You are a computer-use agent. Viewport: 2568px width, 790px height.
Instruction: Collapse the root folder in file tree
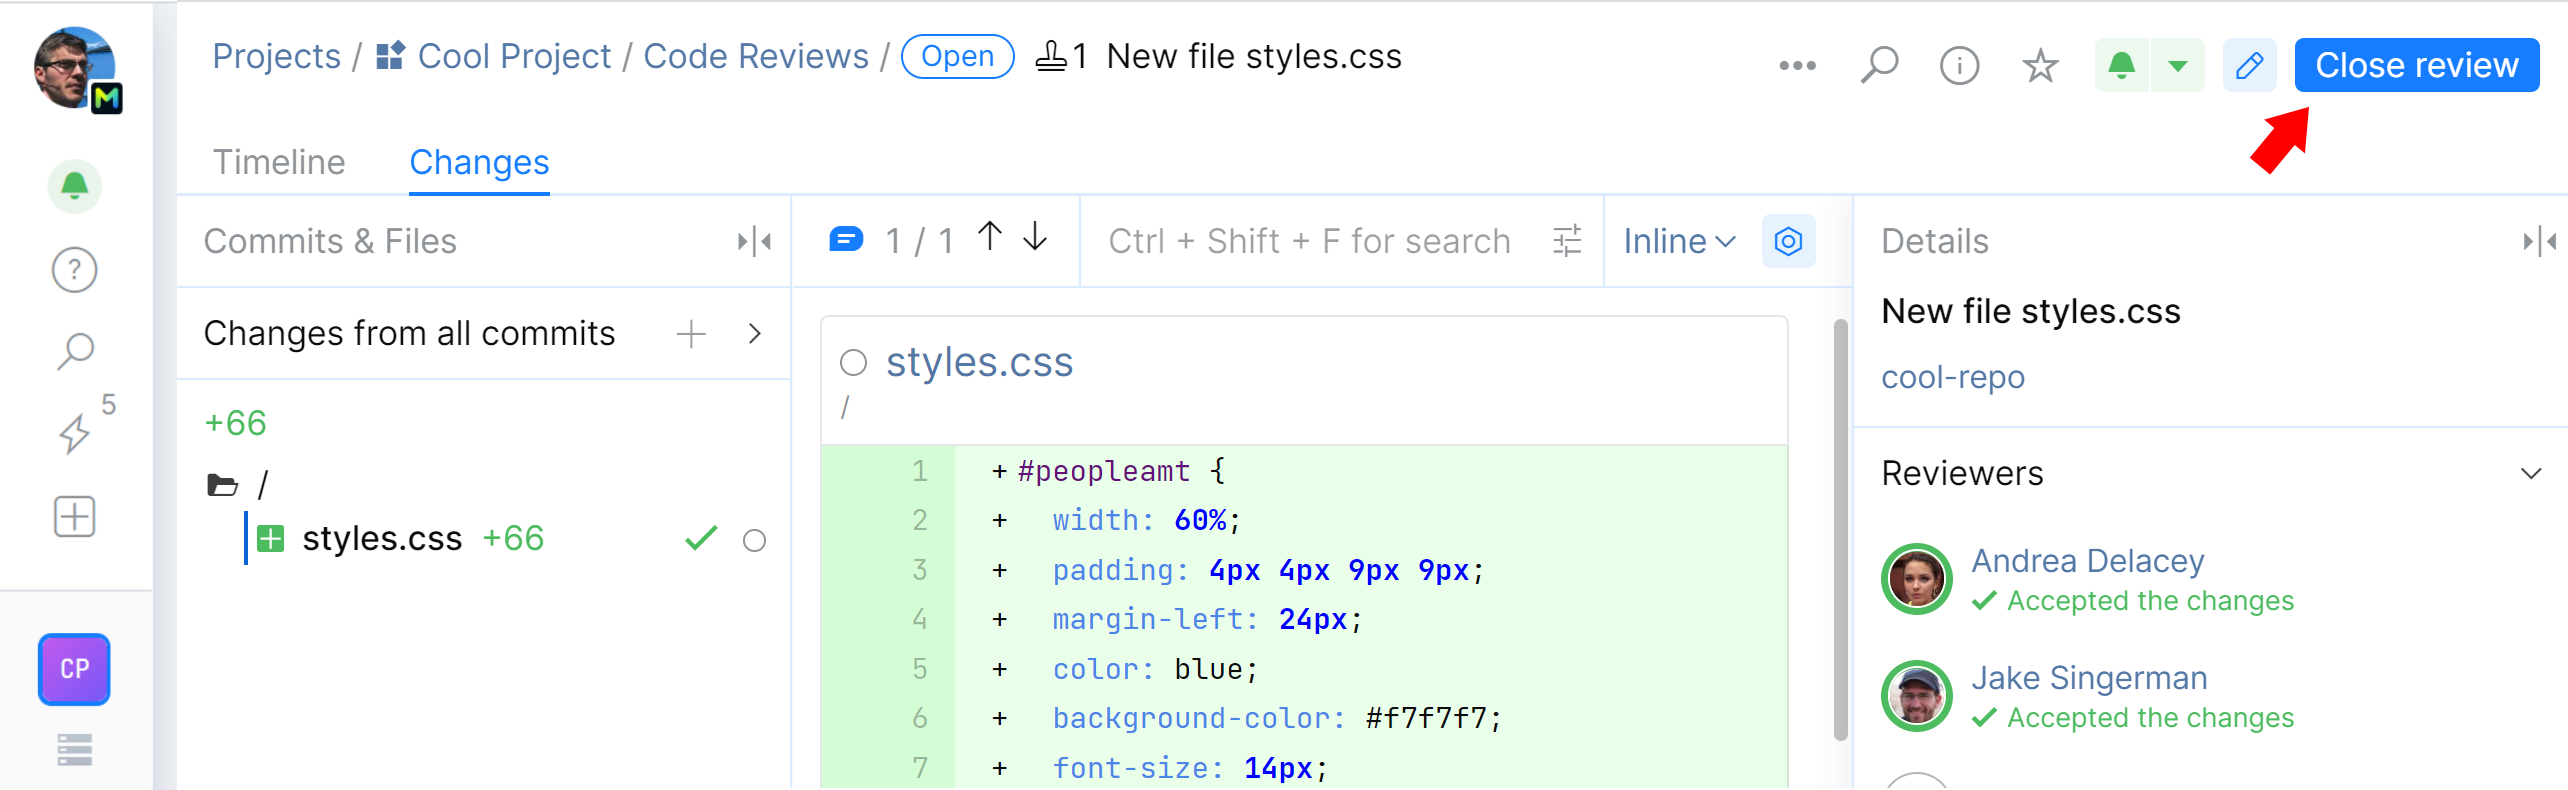tap(222, 485)
